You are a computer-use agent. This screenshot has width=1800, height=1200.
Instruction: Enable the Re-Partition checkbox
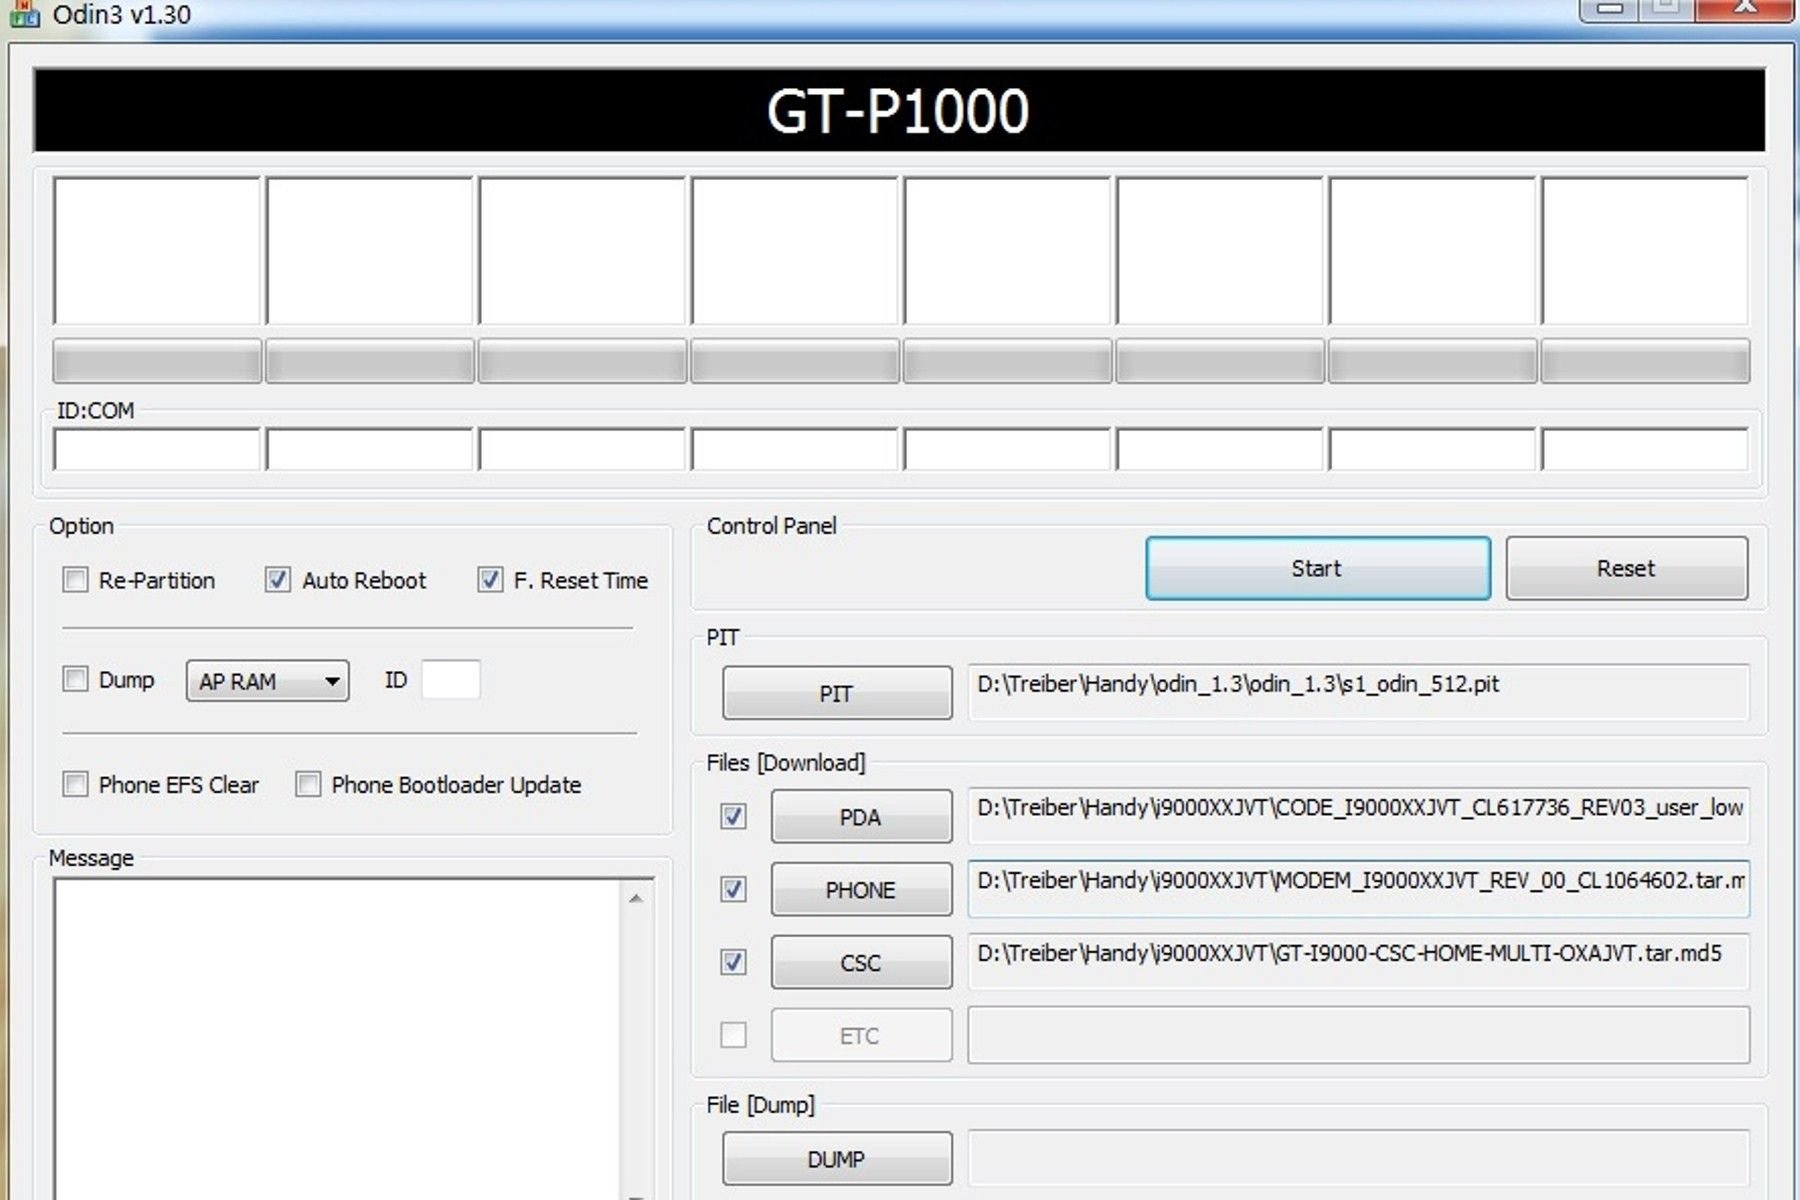point(75,580)
